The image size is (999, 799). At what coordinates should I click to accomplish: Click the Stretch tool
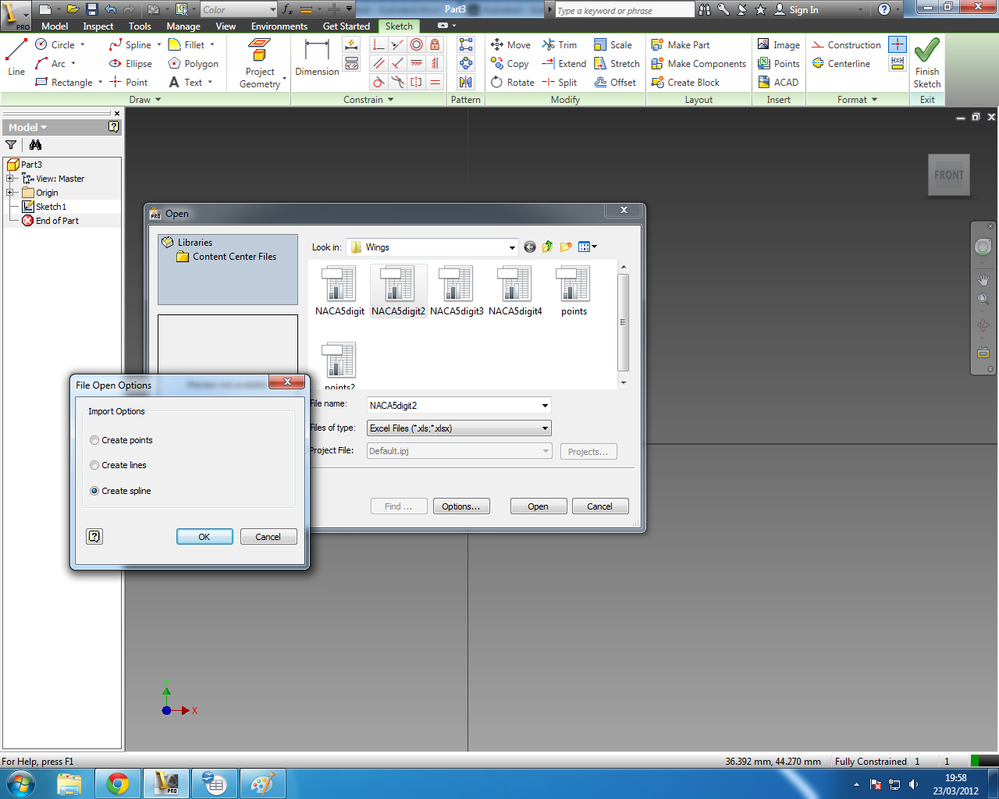[616, 63]
